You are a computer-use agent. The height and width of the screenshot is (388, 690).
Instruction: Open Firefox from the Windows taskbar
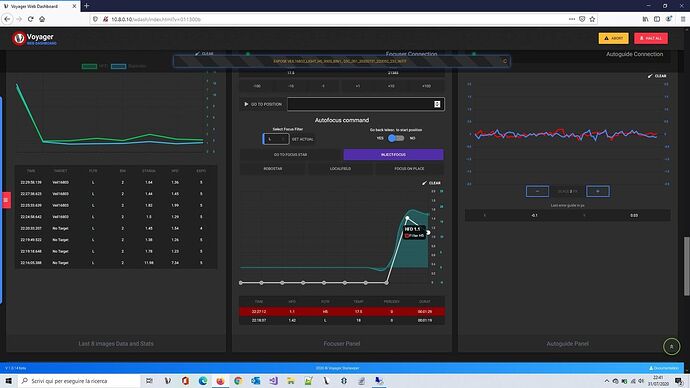click(x=220, y=381)
